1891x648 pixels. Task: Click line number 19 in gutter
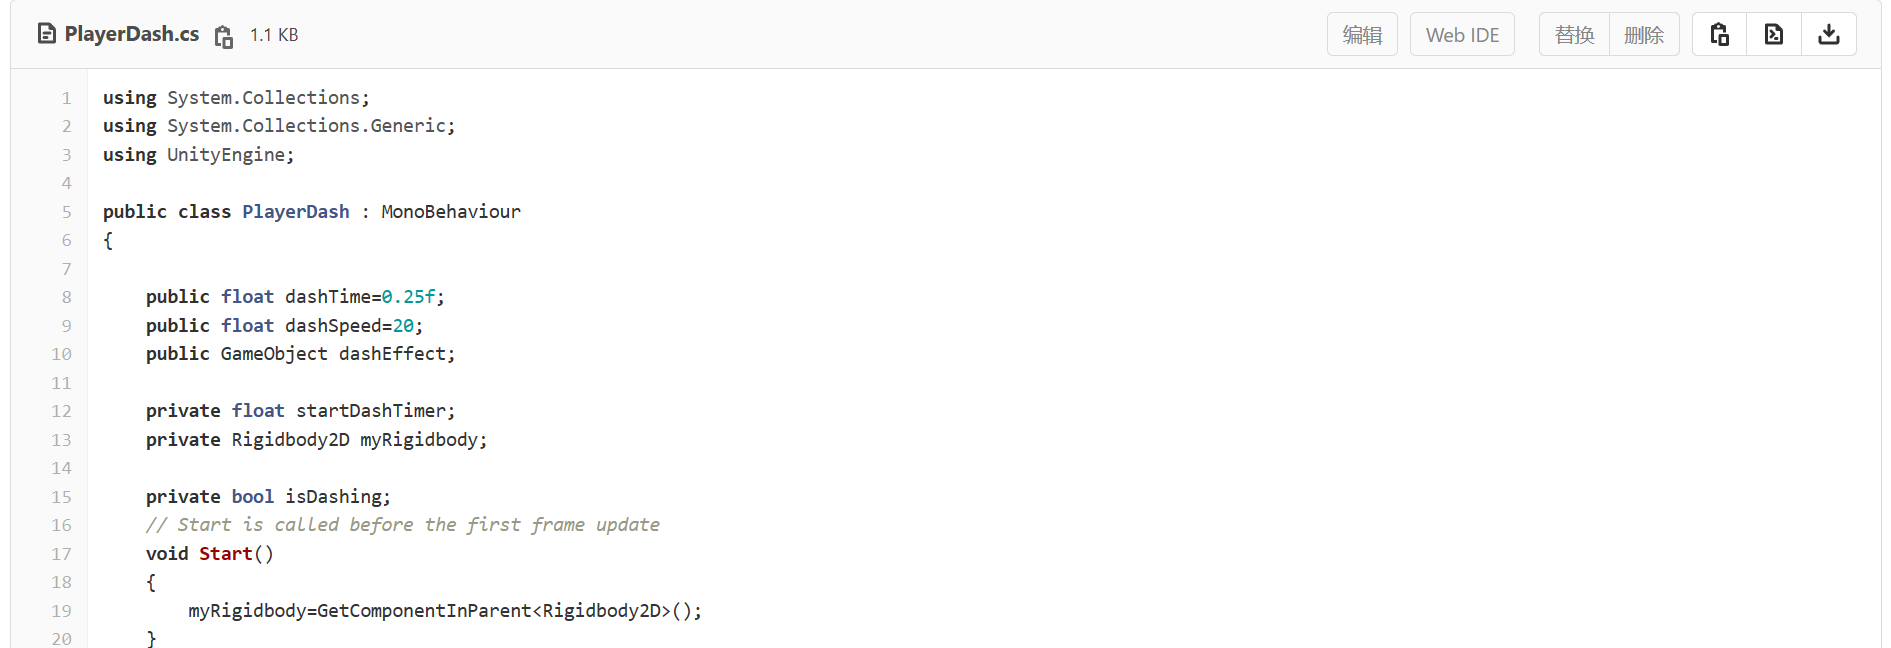62,611
